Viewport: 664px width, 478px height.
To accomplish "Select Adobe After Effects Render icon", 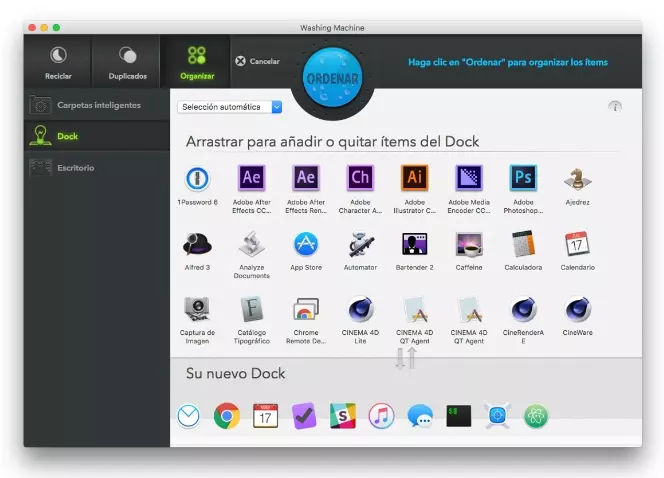I will [306, 178].
